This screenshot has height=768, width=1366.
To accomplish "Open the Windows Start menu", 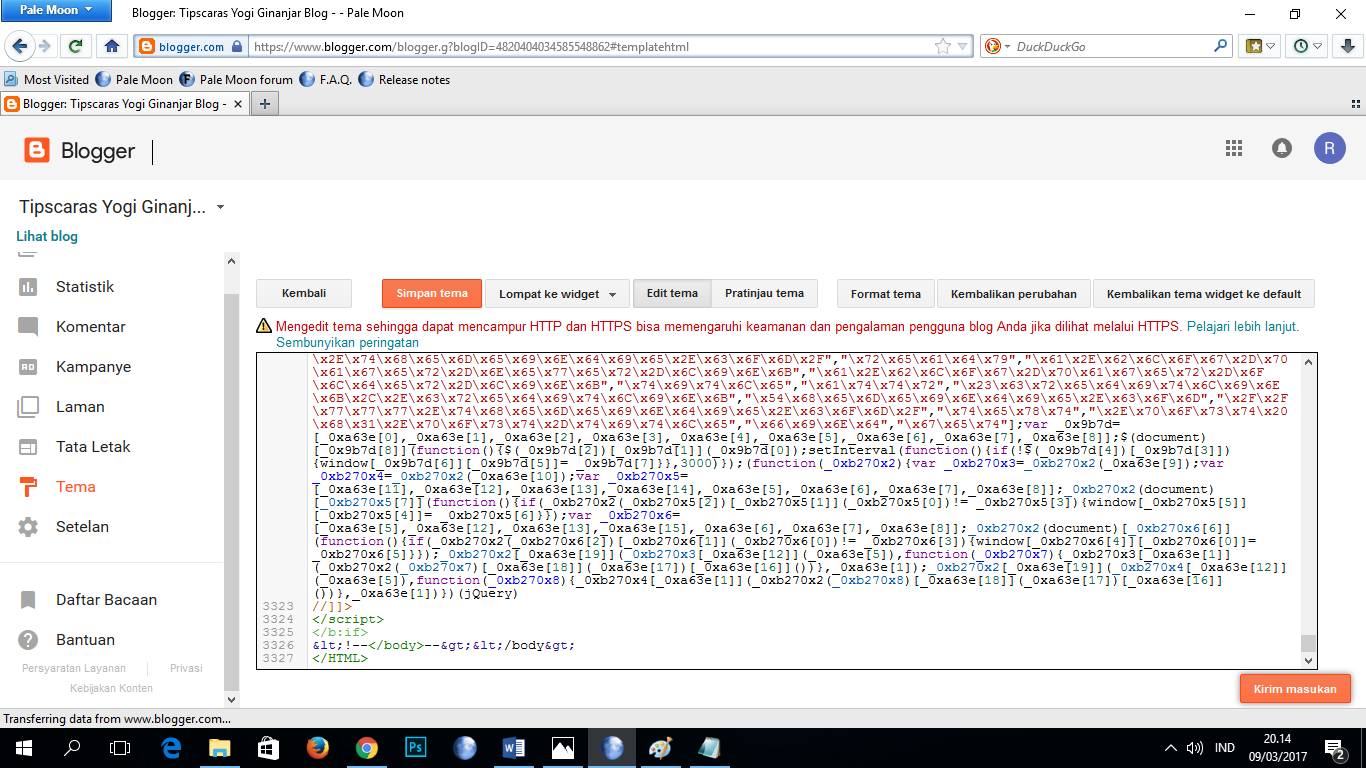I will (24, 747).
